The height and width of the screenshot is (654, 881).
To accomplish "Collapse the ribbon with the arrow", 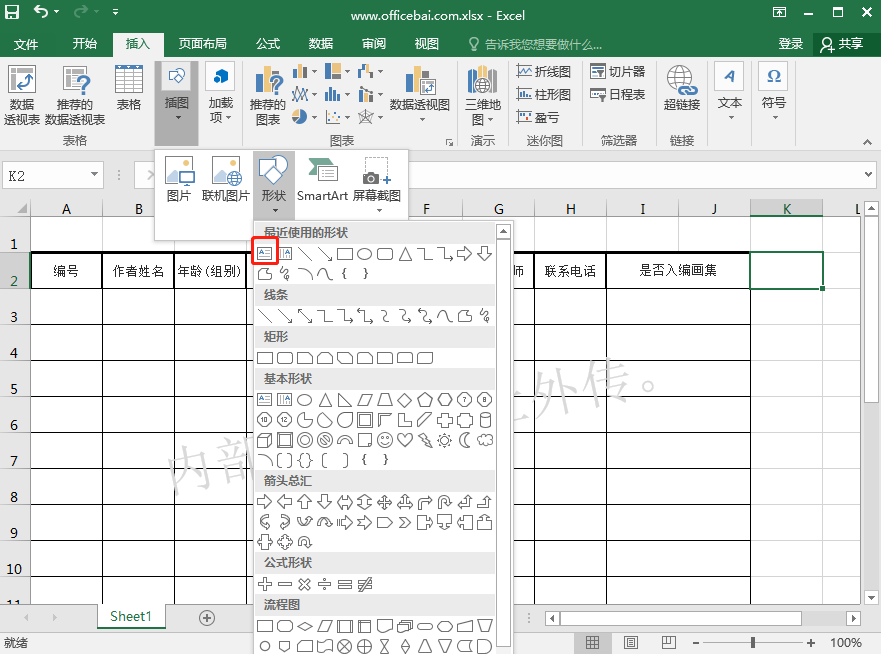I will (x=868, y=142).
